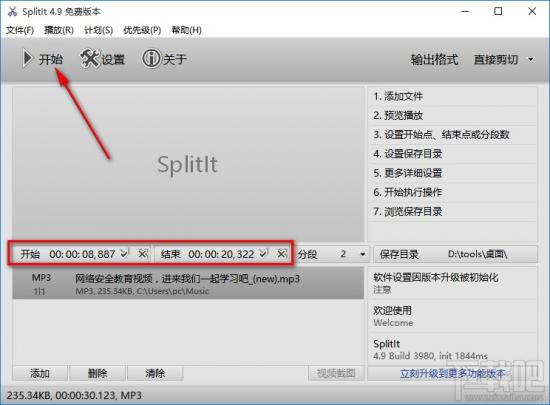Screen dimensions: 550x405
Task: Click the SplitIt scissors icon in title bar
Action: [12, 11]
